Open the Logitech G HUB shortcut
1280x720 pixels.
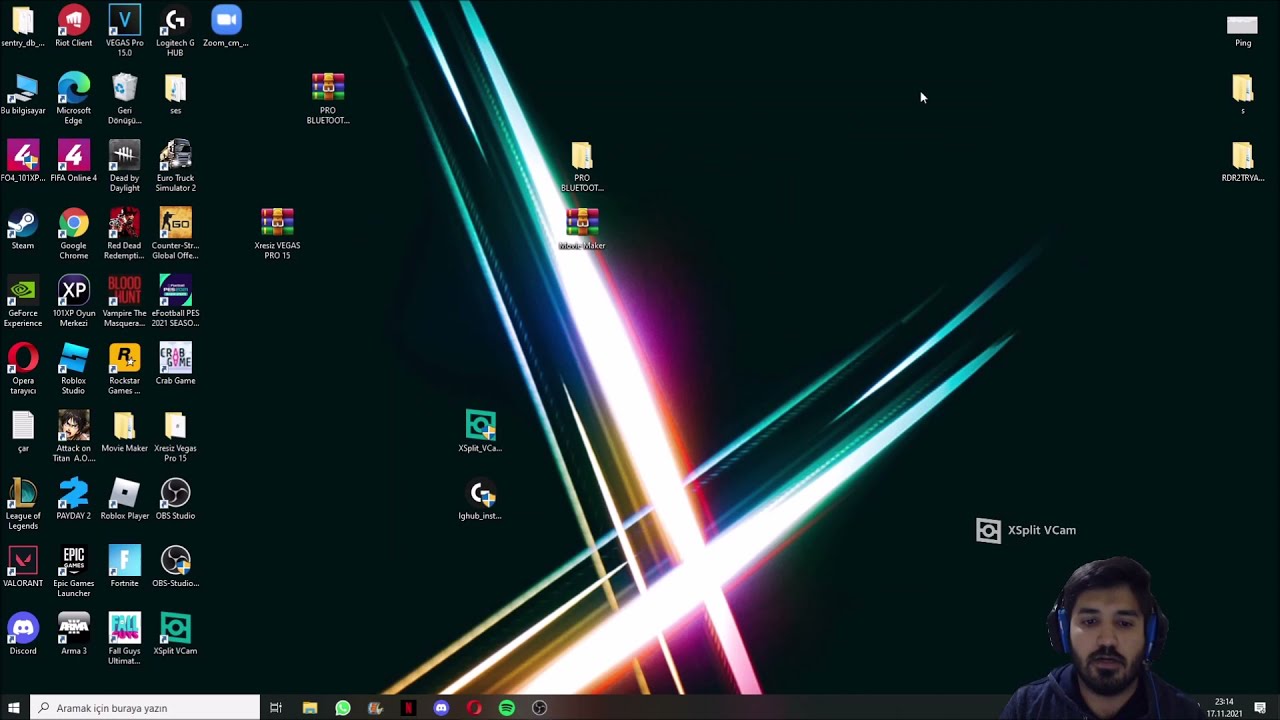tap(175, 31)
